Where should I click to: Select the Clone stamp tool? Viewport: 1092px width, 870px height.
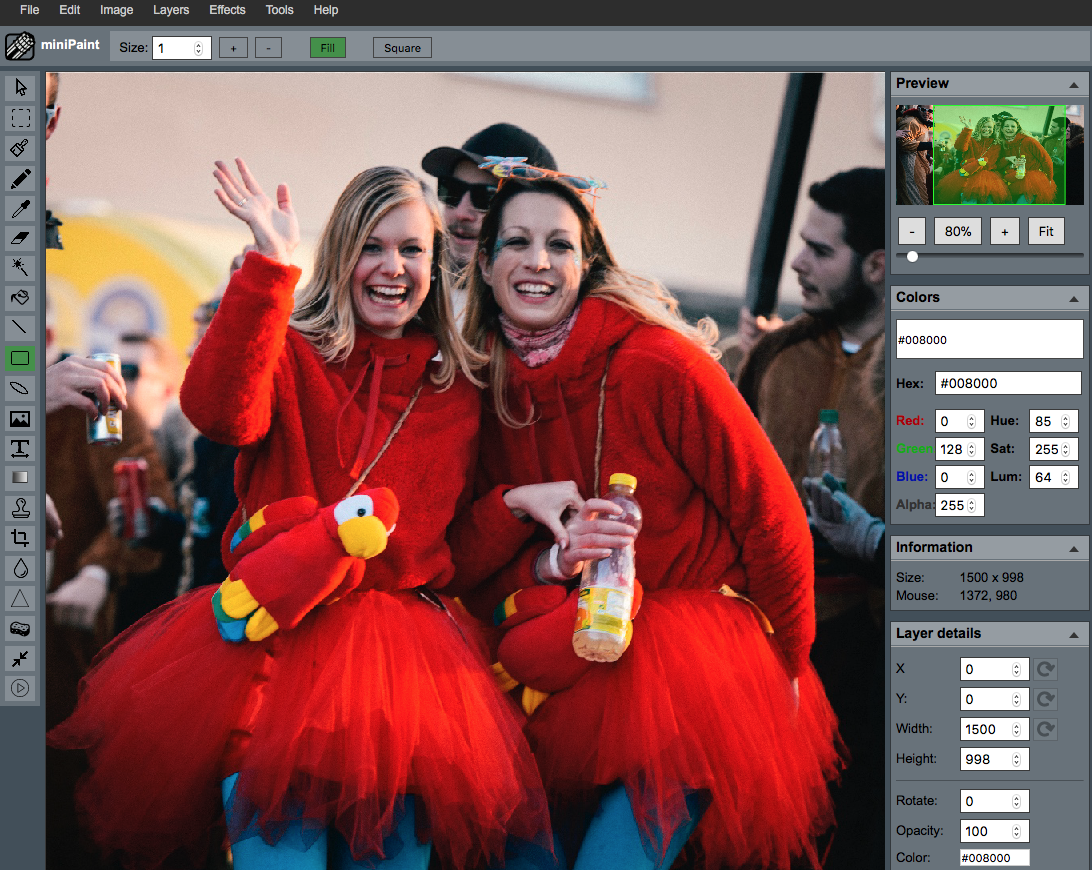21,508
